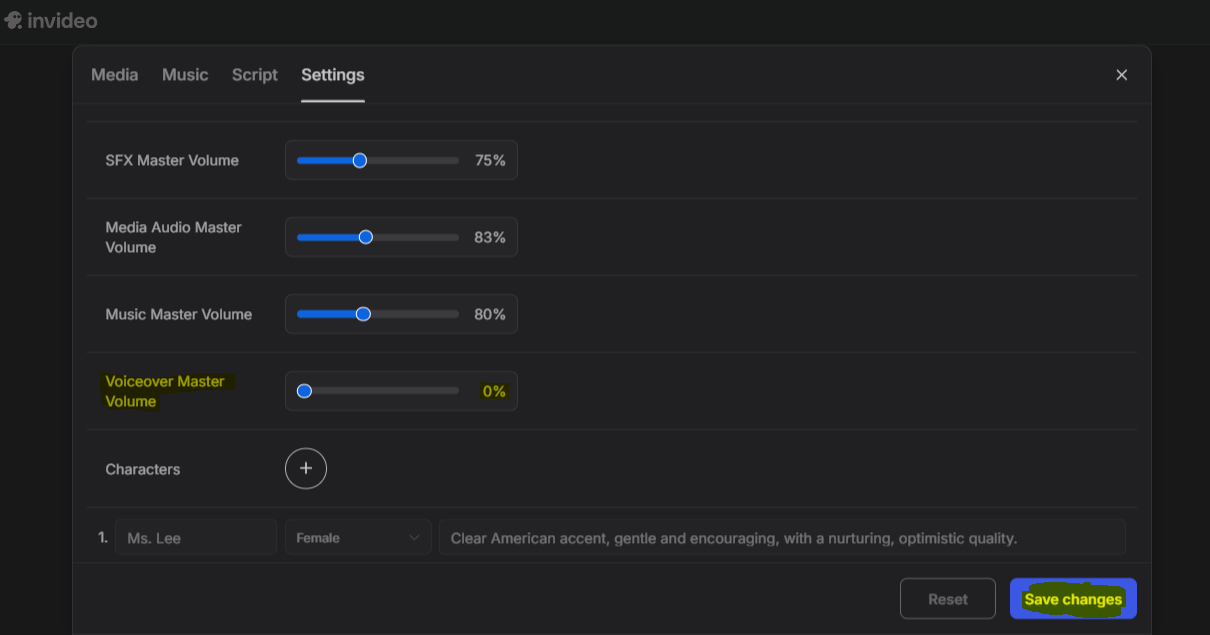Expand the Female gender dropdown
Image resolution: width=1210 pixels, height=635 pixels.
(357, 537)
